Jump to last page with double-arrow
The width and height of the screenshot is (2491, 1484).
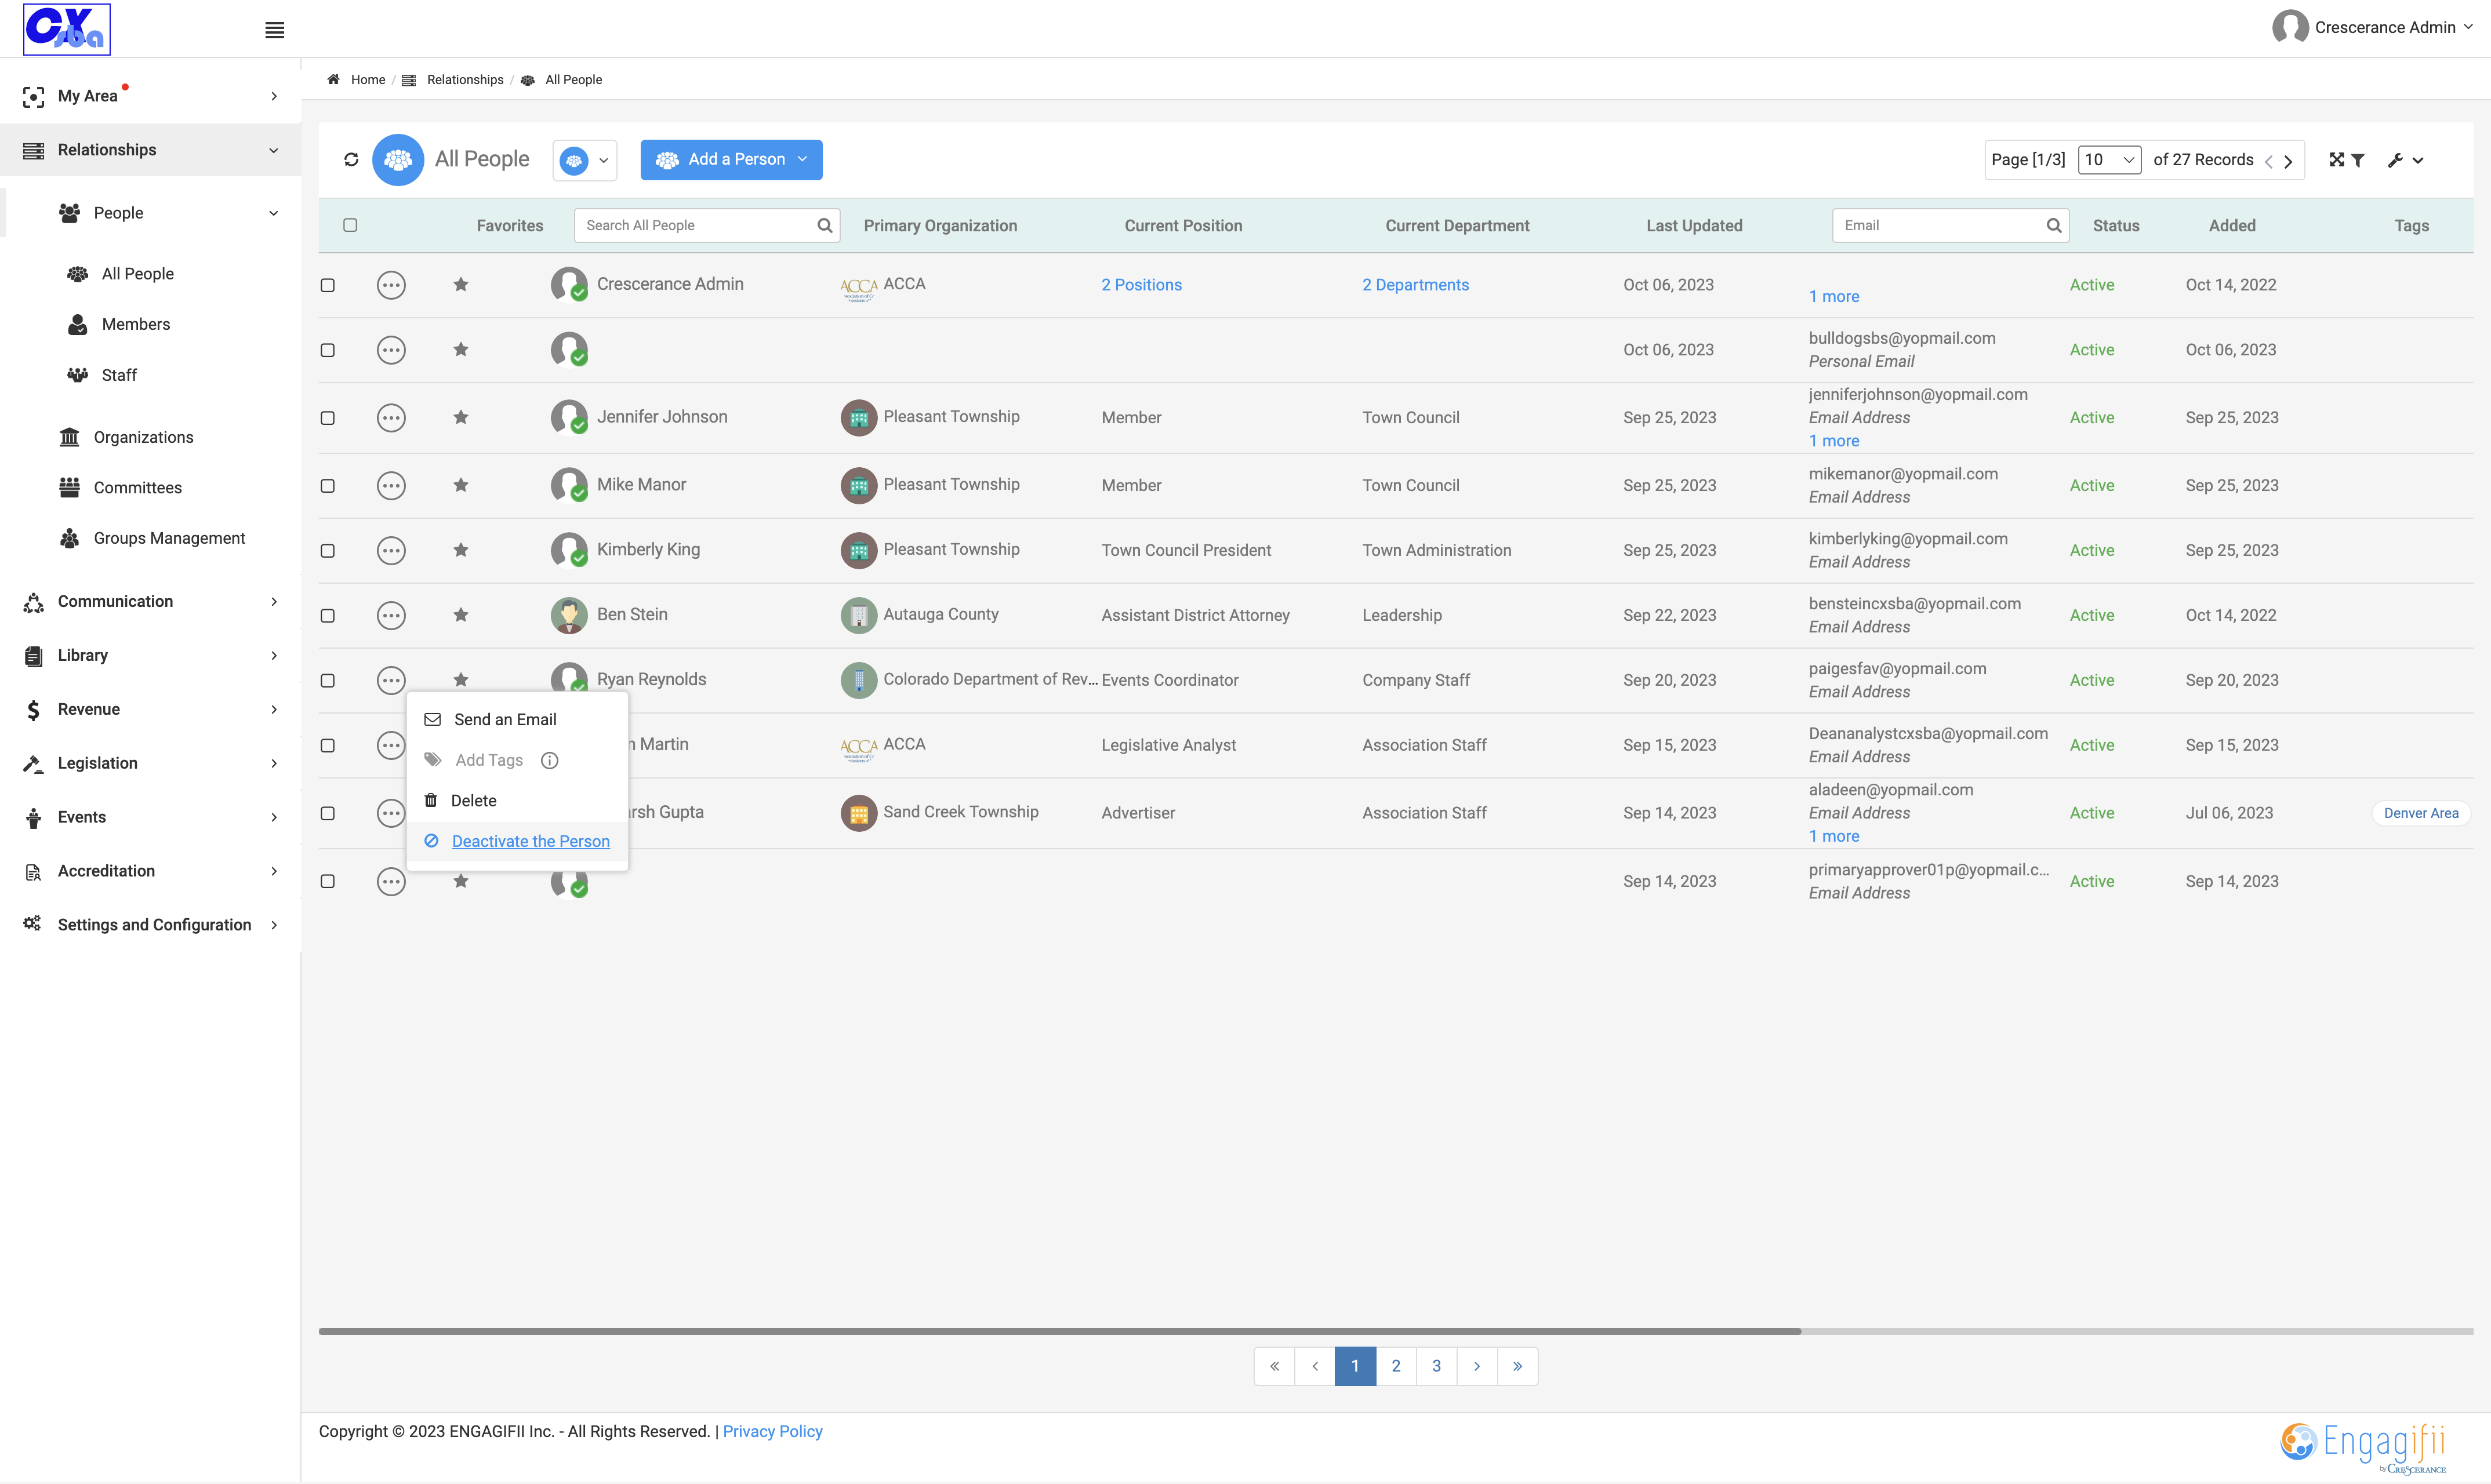click(1517, 1366)
